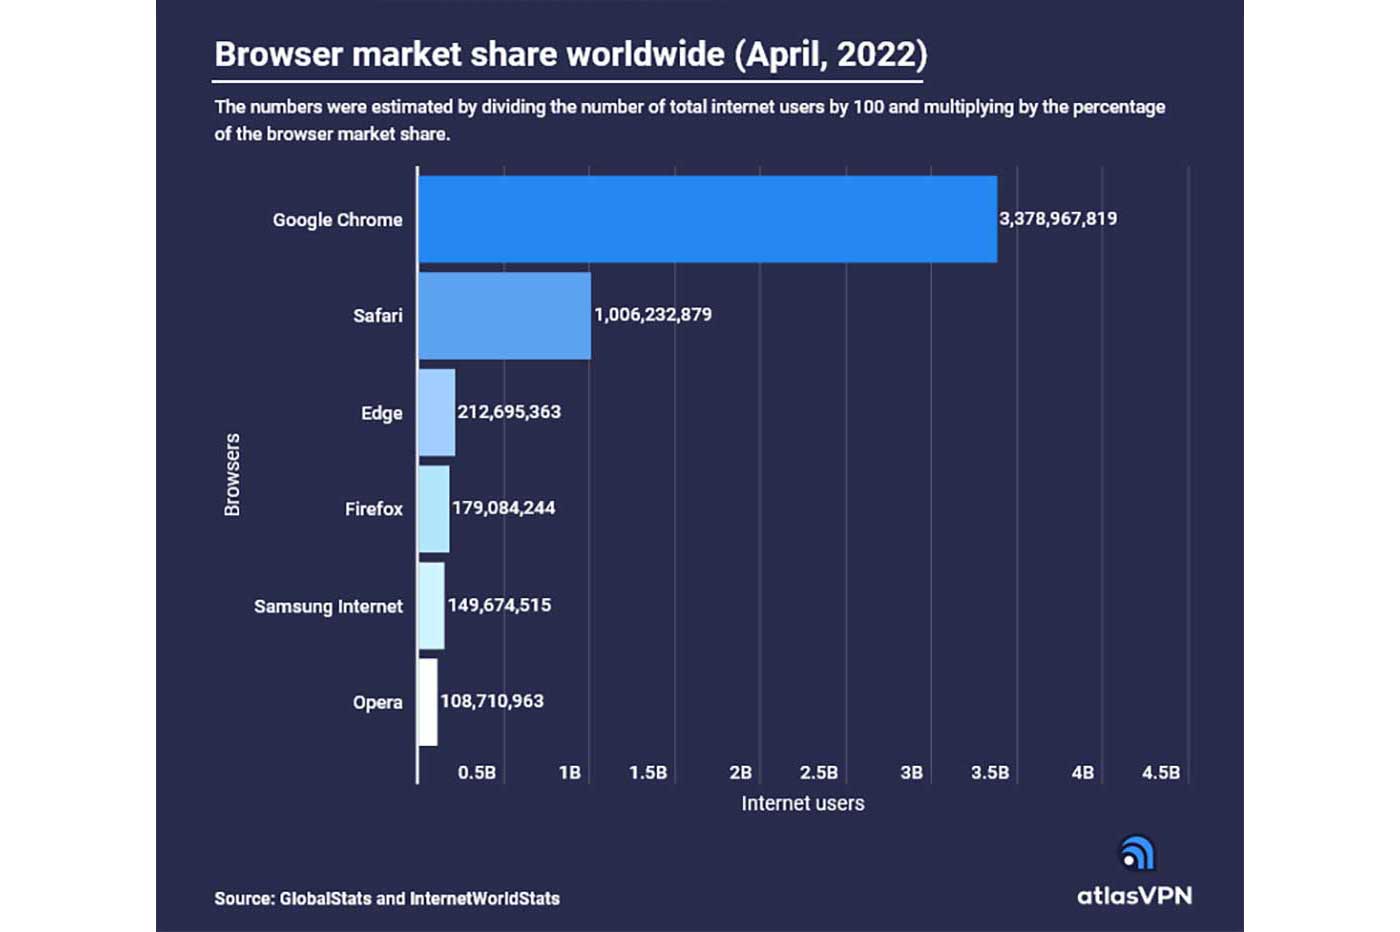Click the 'Edge' axis label

click(382, 413)
